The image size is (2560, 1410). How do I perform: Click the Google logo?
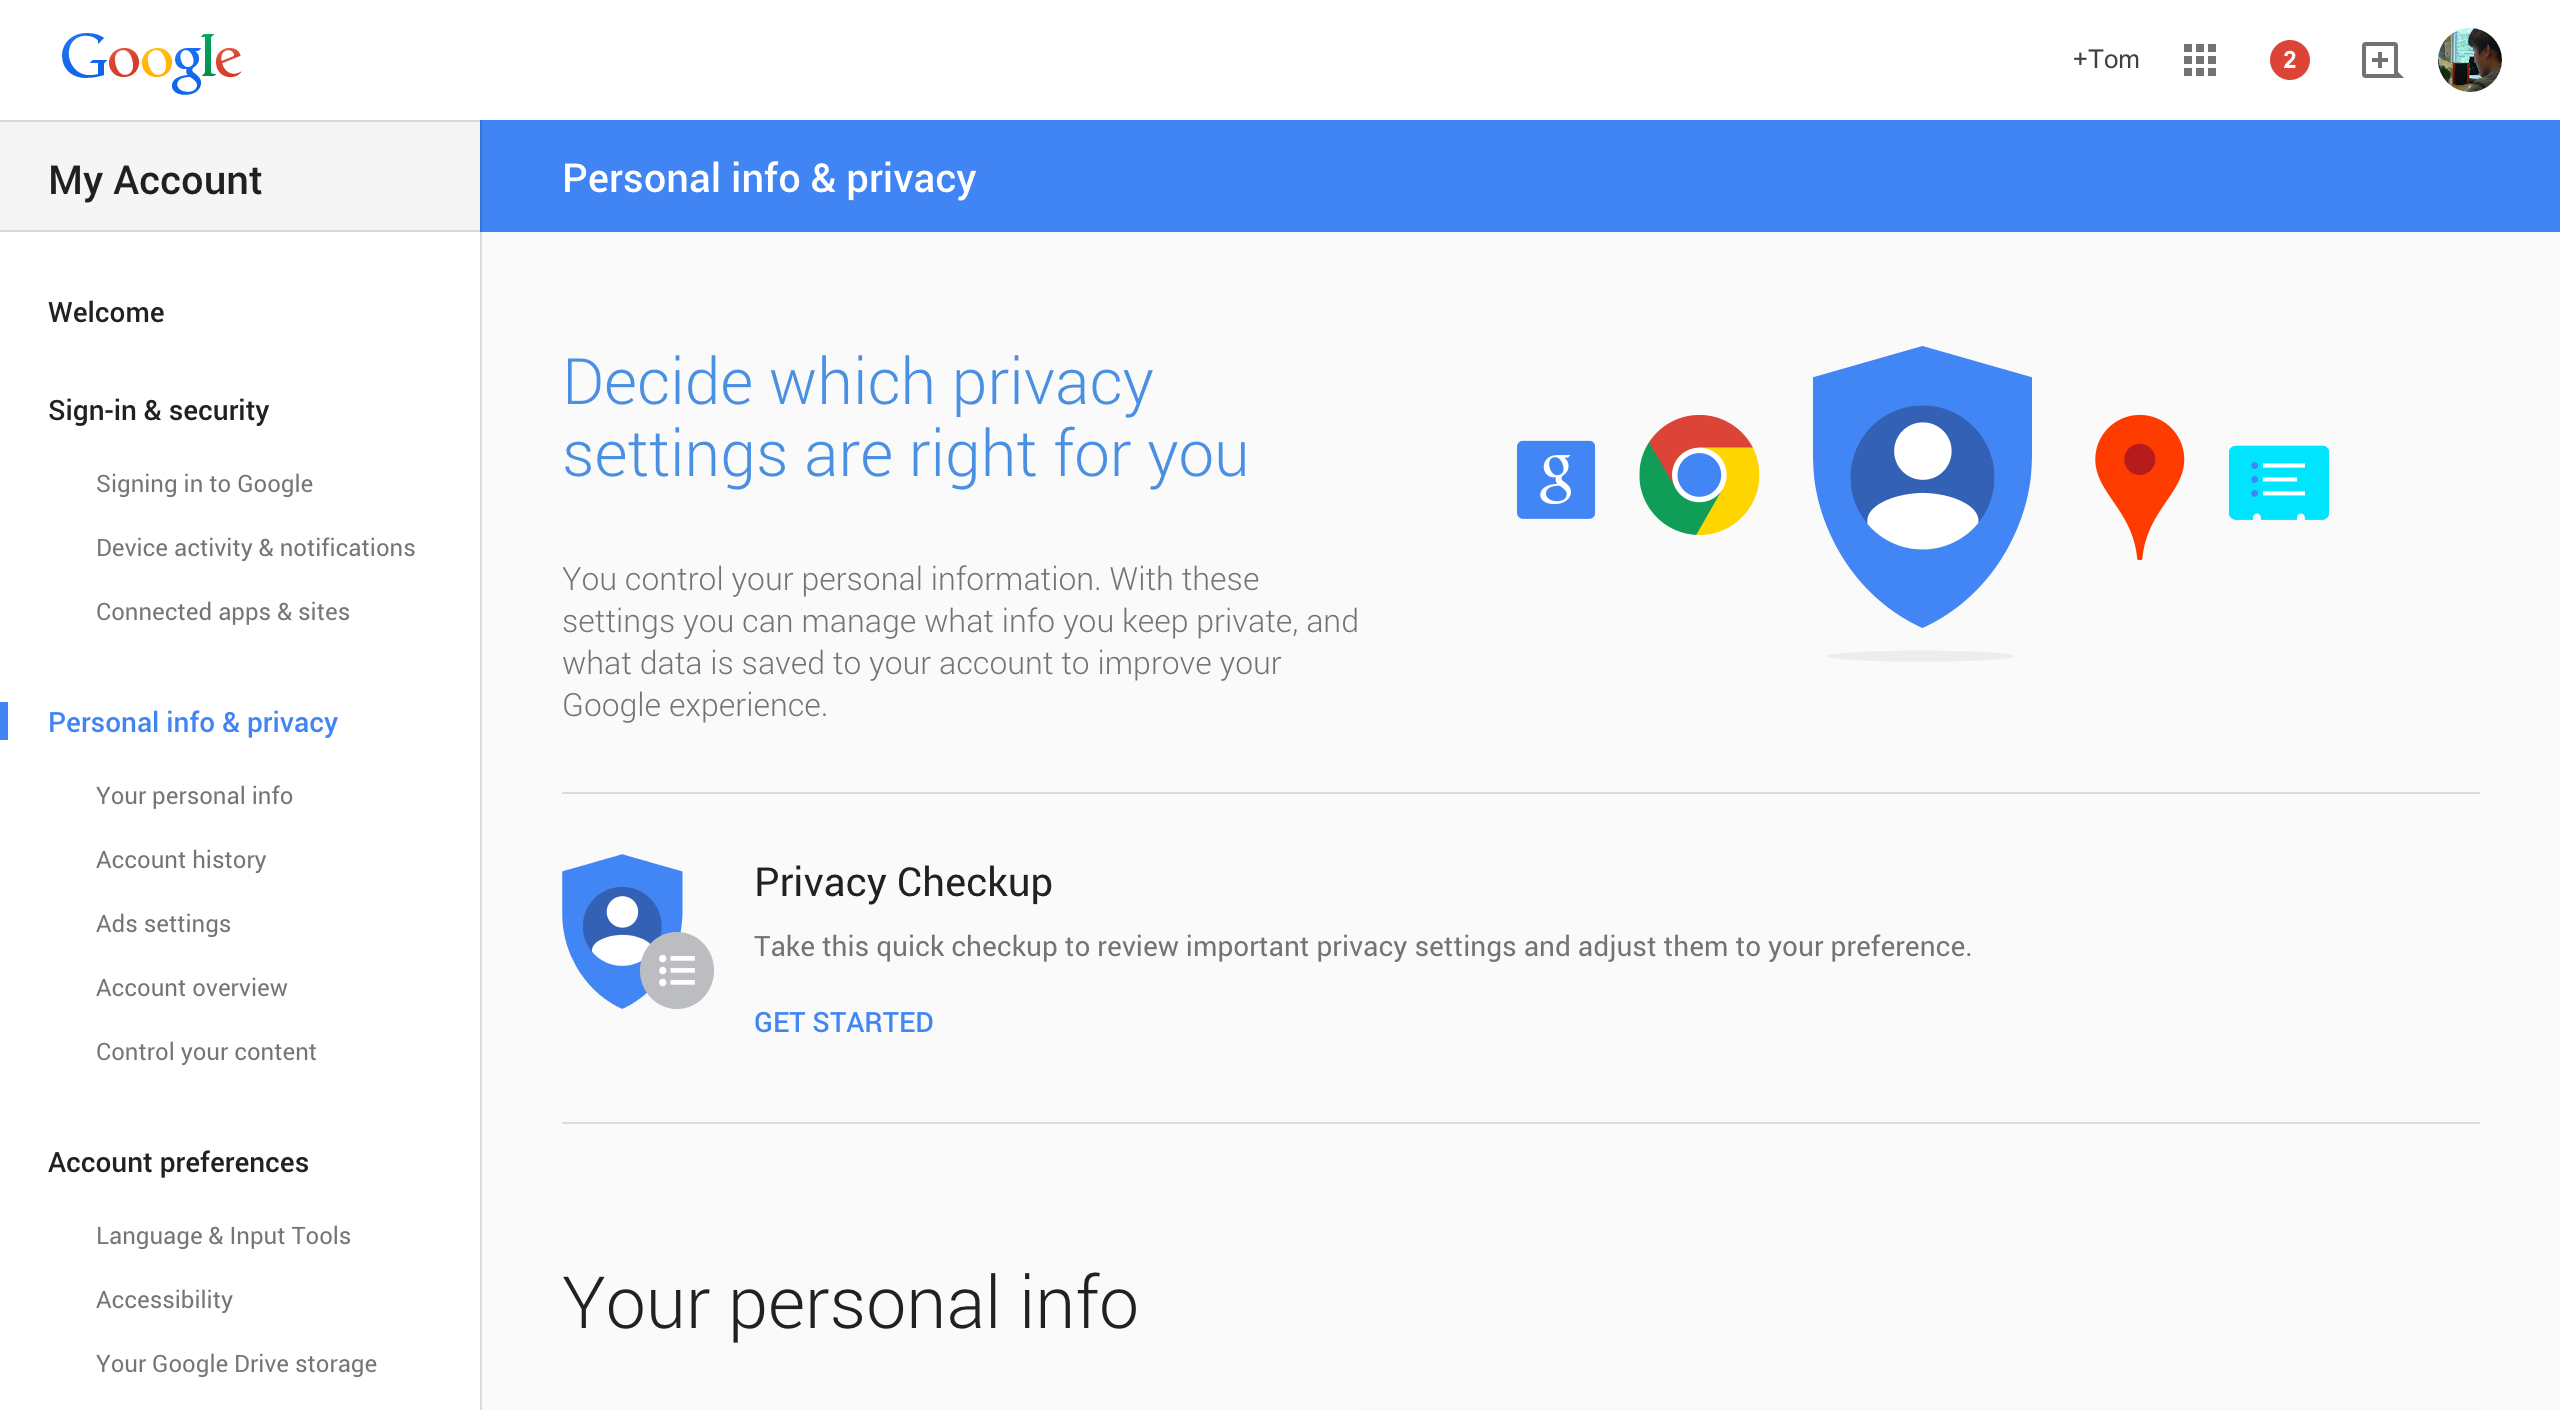(x=151, y=61)
